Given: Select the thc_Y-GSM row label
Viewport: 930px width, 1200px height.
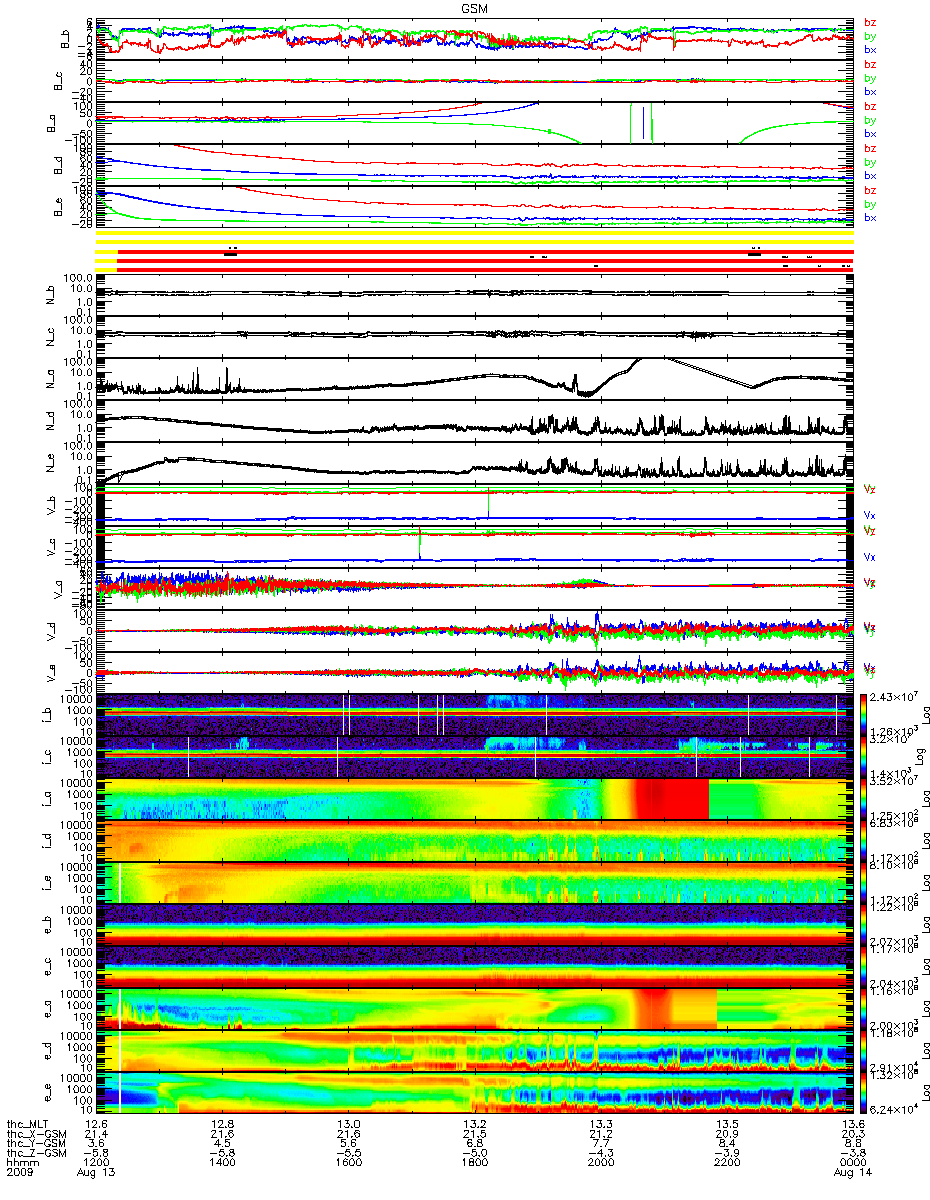Looking at the screenshot, I should pyautogui.click(x=34, y=1143).
